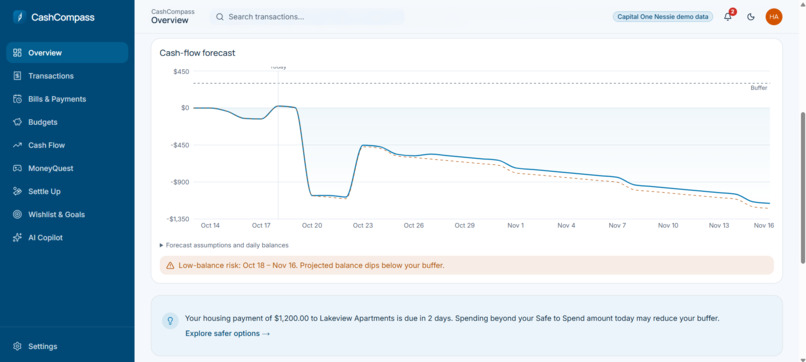Screen dimensions: 806x362
Task: Click the -$900 axis value
Action: coord(179,182)
